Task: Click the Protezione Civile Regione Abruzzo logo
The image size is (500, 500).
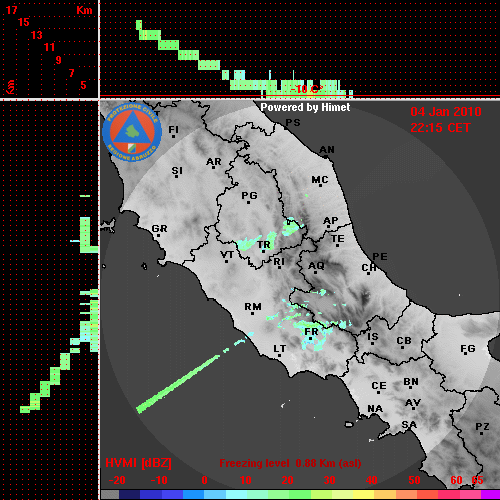Action: [132, 133]
